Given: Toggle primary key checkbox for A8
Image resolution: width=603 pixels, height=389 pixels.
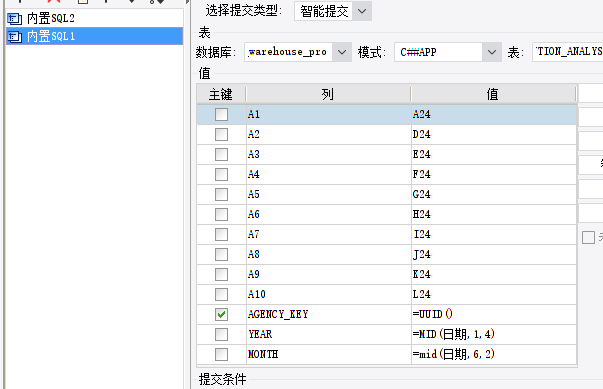Looking at the screenshot, I should pyautogui.click(x=221, y=254).
